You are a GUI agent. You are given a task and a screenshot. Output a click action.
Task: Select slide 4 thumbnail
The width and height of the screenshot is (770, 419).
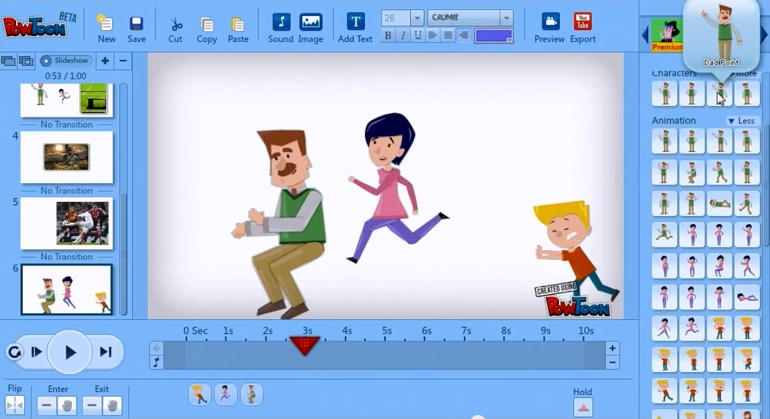pyautogui.click(x=66, y=157)
